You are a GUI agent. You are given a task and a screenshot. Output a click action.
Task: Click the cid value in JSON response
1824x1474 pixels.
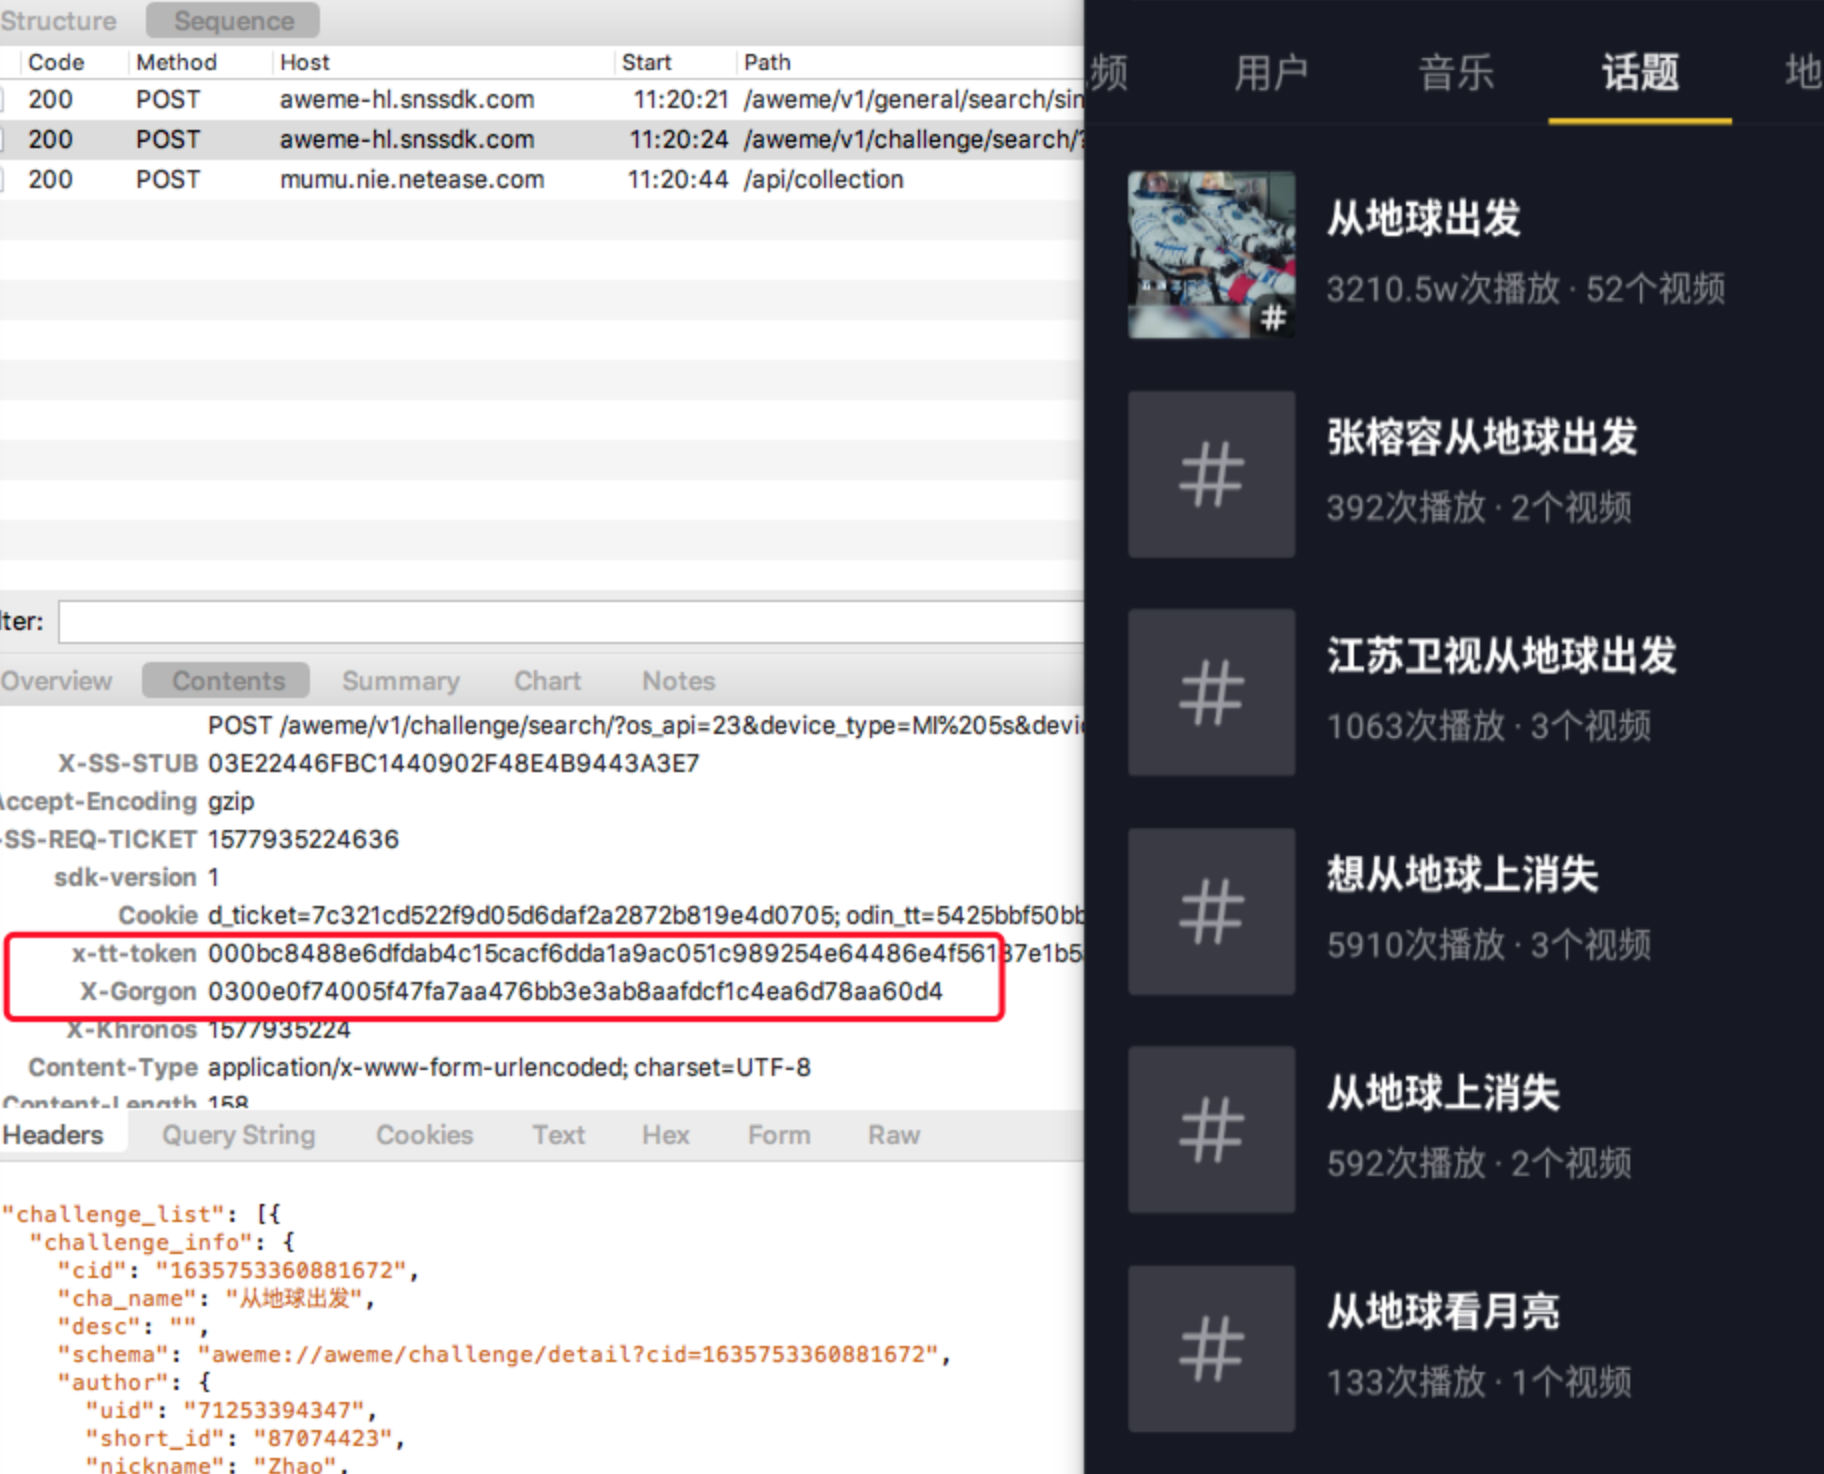click(281, 1270)
